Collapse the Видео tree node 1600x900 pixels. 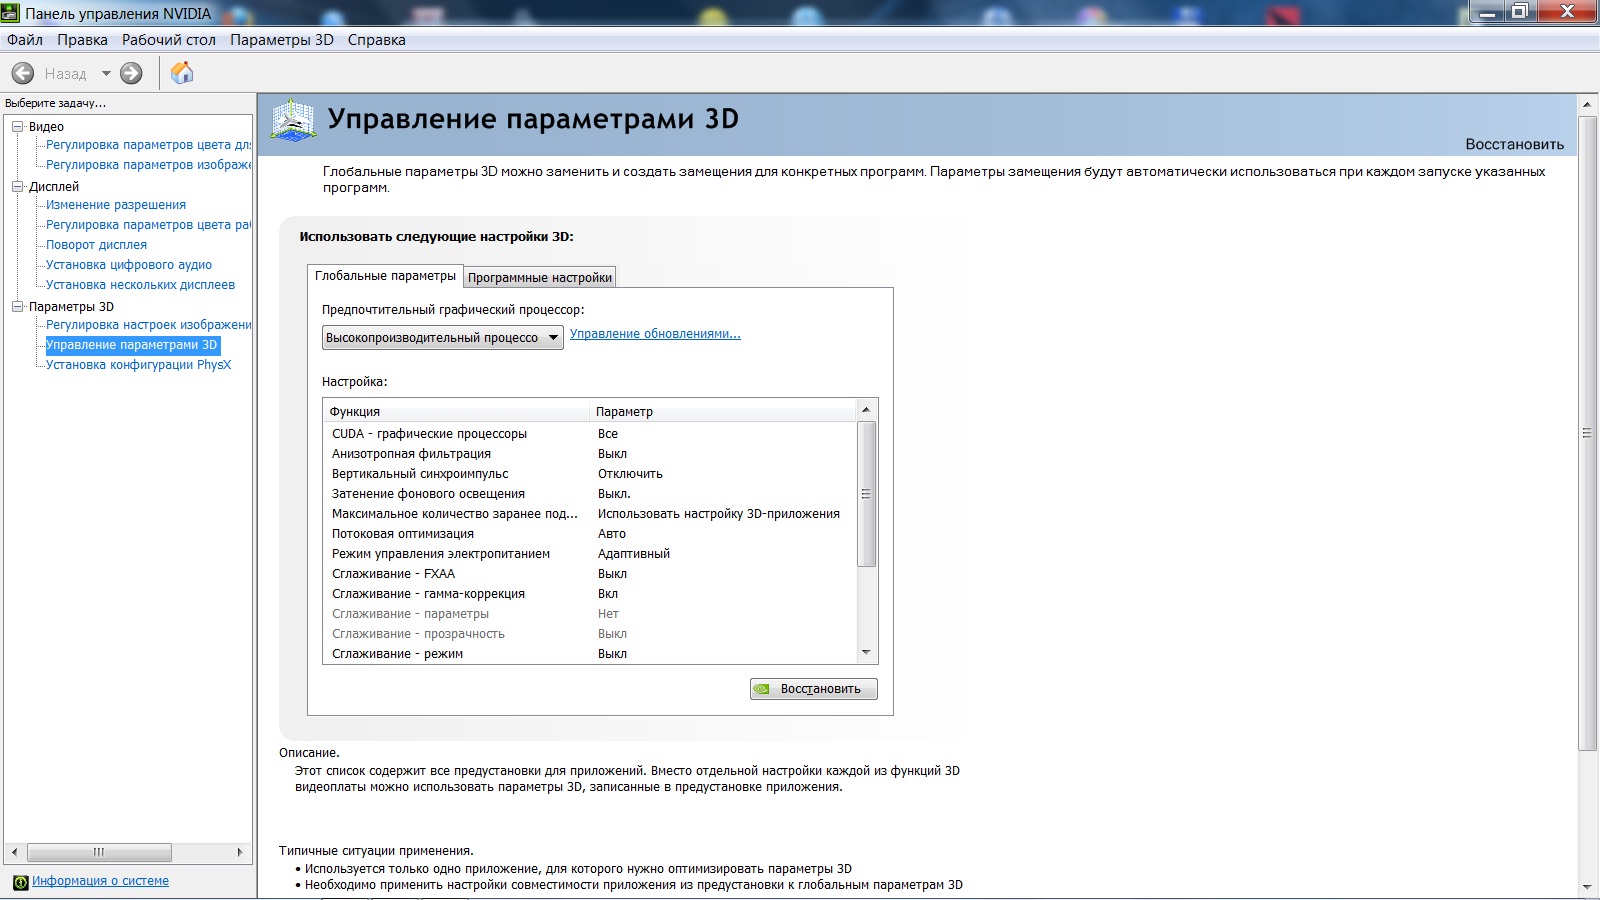point(17,127)
